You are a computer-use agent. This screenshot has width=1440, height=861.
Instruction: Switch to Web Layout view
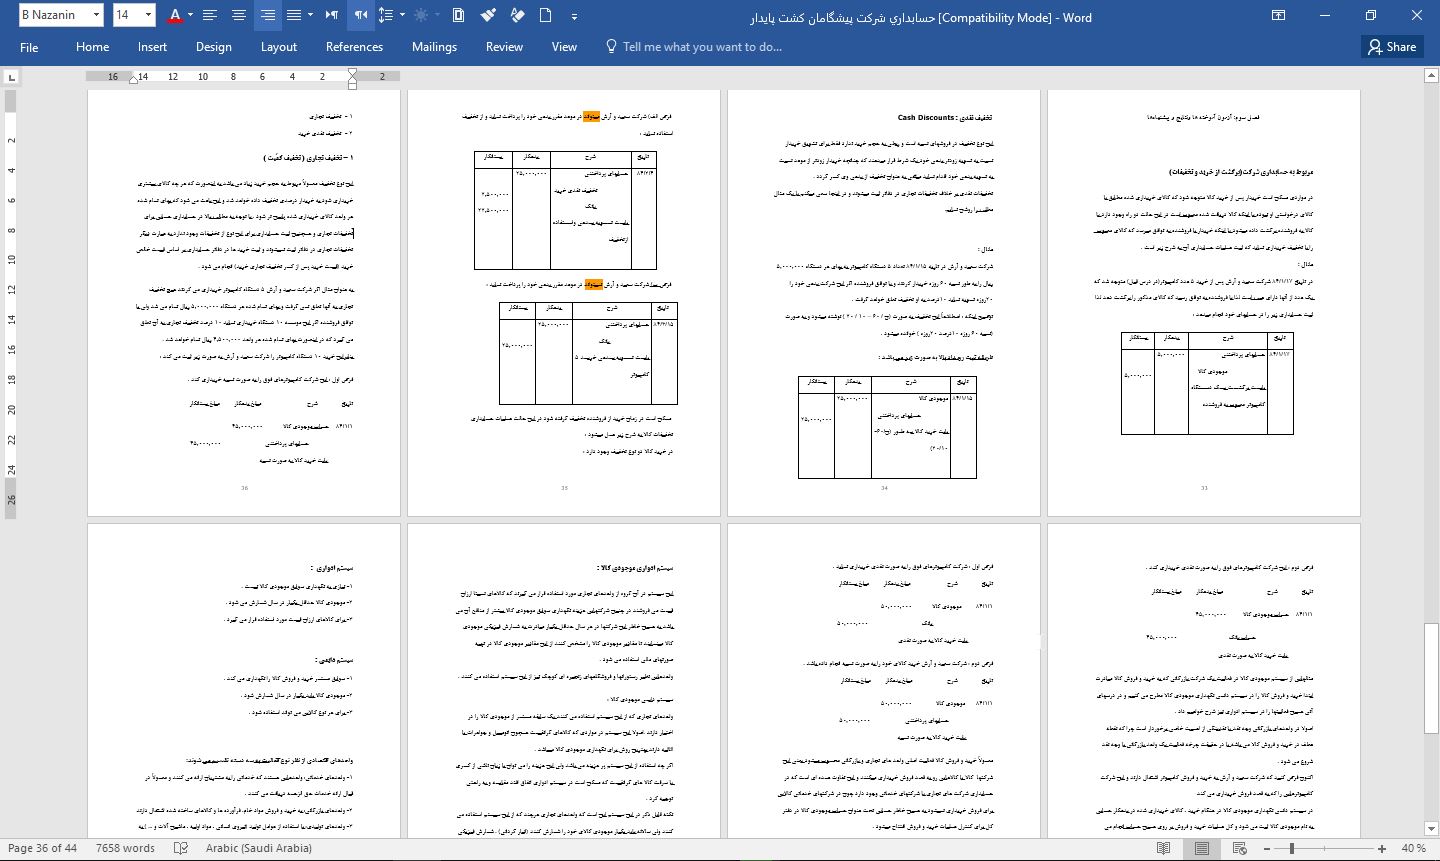pos(1239,848)
